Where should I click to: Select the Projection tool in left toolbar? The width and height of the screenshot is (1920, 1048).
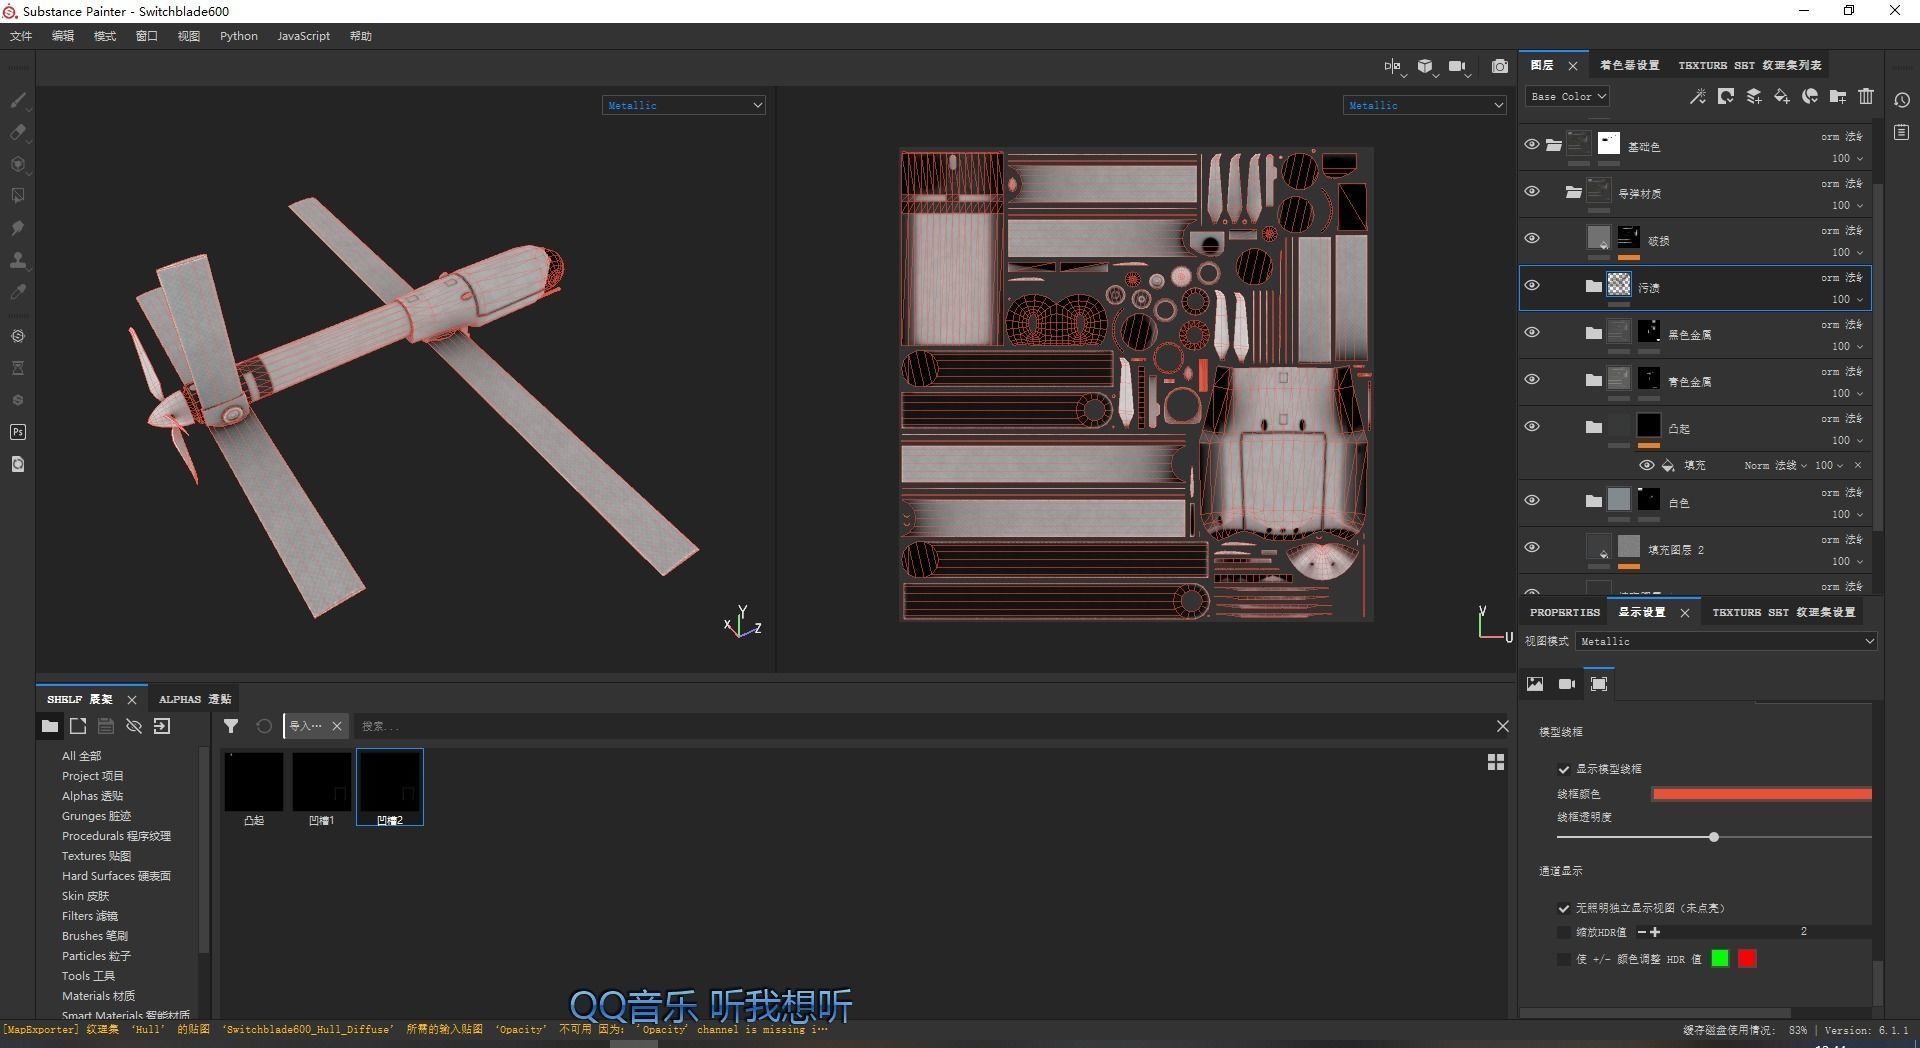click(18, 164)
